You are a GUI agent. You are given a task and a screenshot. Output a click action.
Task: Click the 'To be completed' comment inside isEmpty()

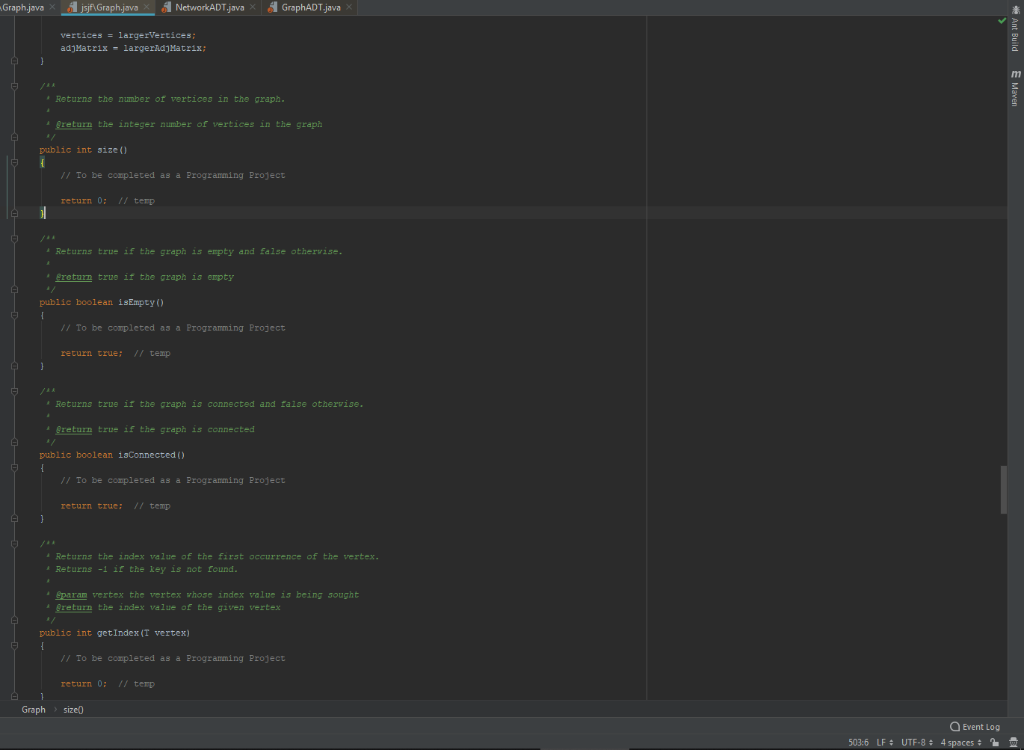172,328
